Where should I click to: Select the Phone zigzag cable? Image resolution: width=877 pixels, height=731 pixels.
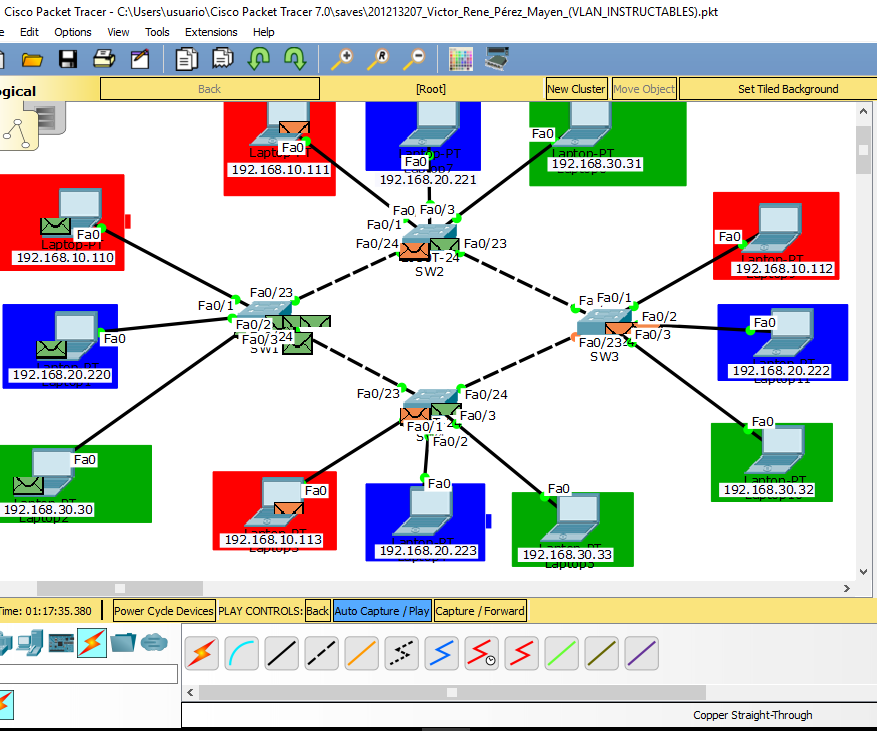[402, 653]
